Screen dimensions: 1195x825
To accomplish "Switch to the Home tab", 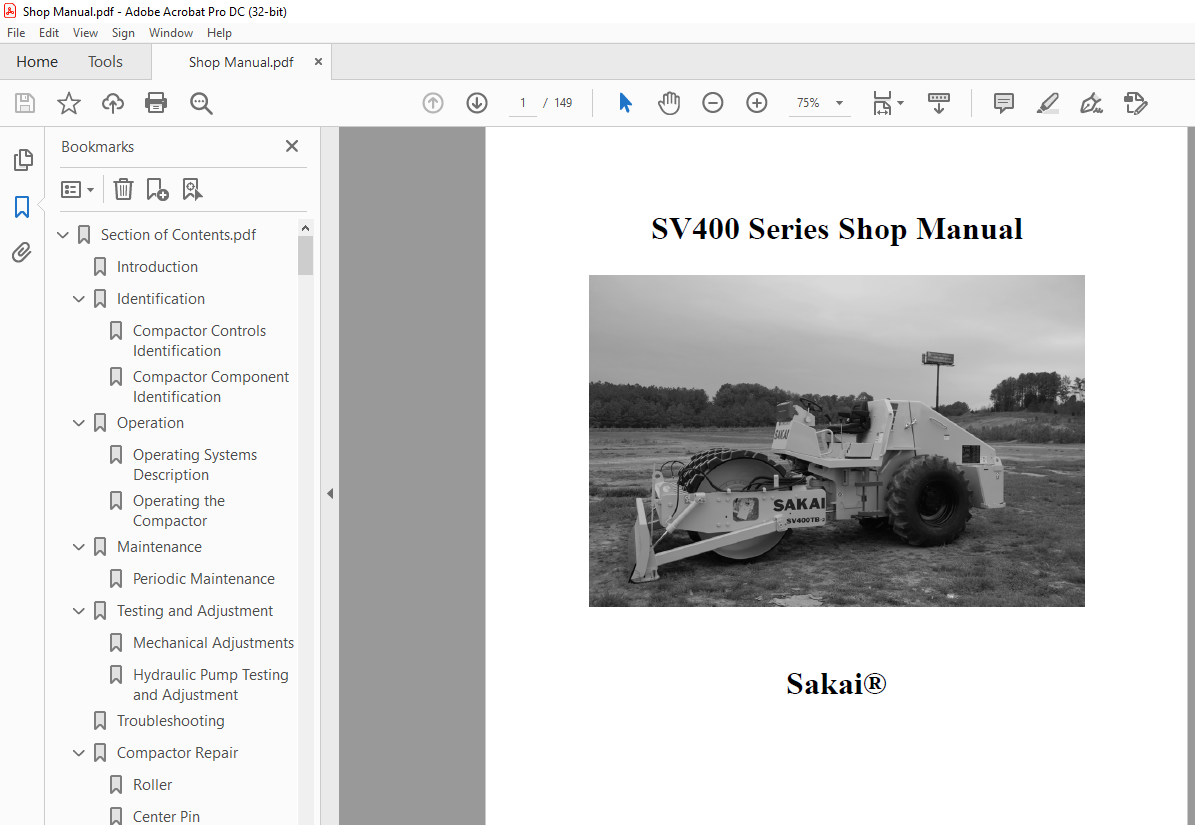I will click(37, 62).
